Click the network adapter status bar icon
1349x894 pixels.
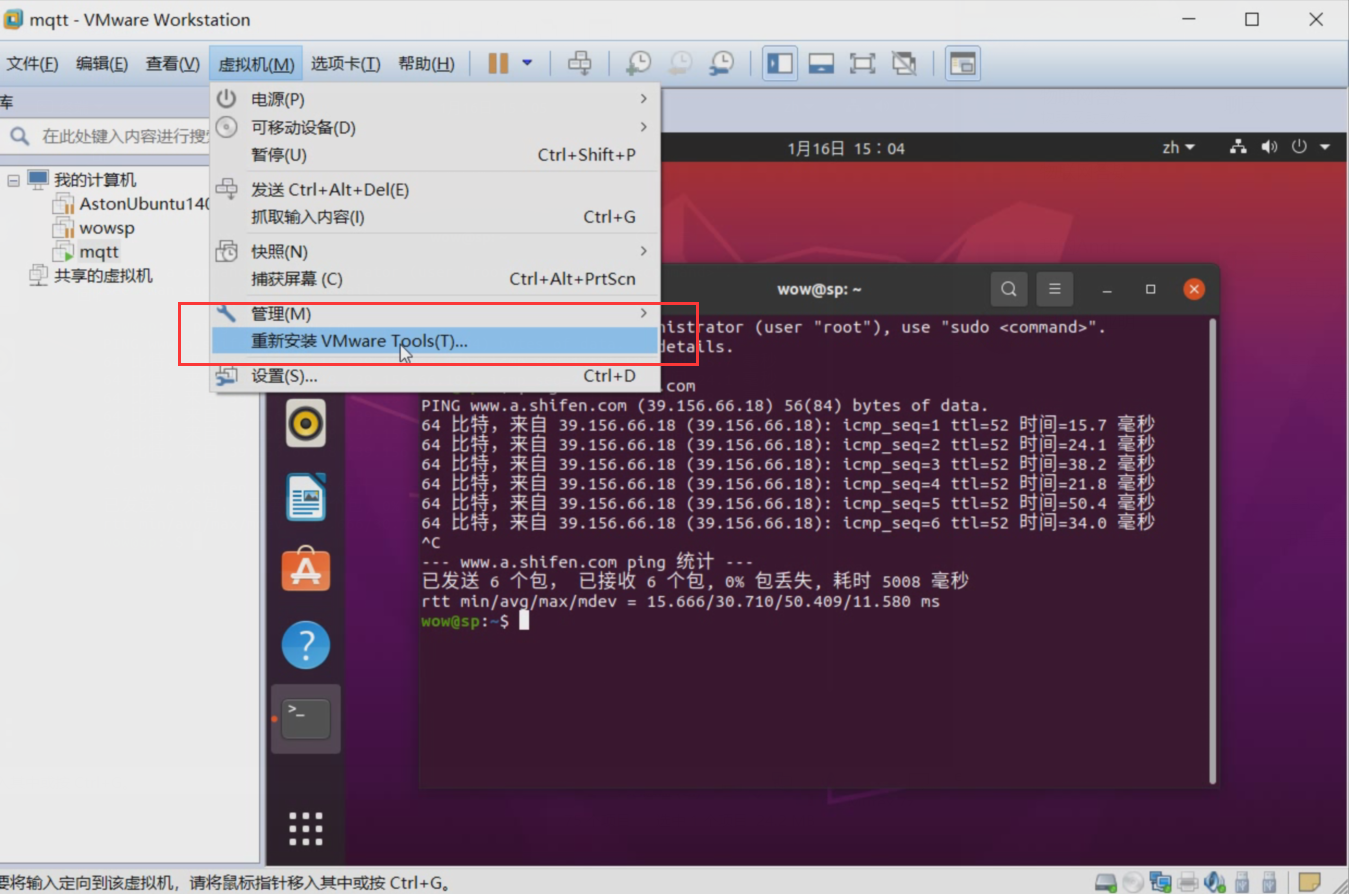[x=1160, y=882]
